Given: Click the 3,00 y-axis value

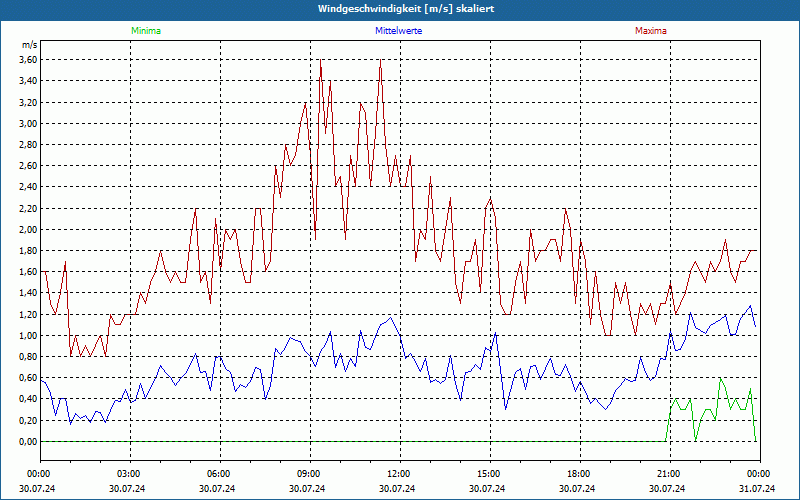Looking at the screenshot, I should point(28,123).
